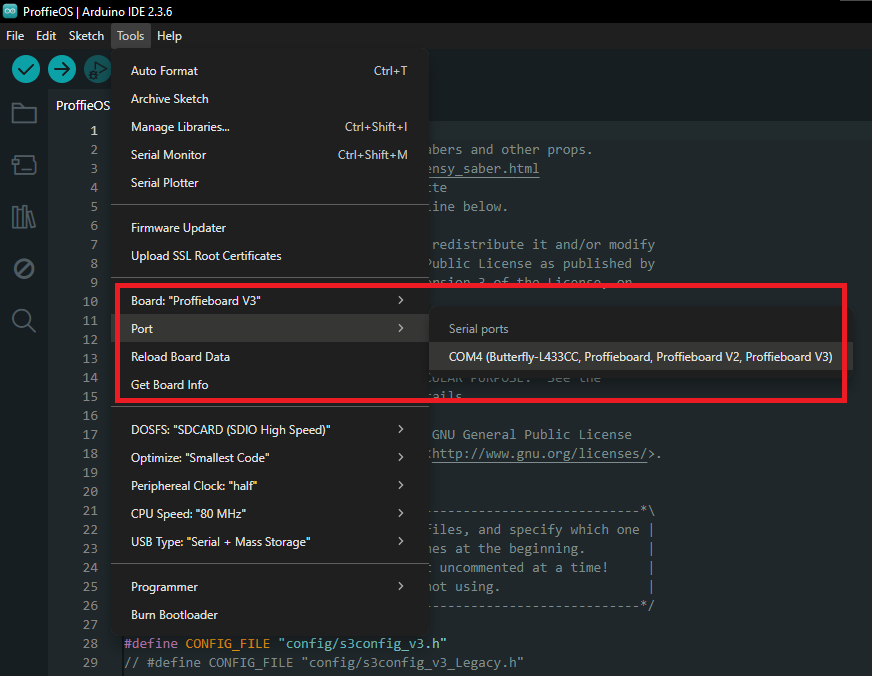The image size is (872, 676).
Task: Click the Arduino IDE app logo
Action: [x=10, y=11]
